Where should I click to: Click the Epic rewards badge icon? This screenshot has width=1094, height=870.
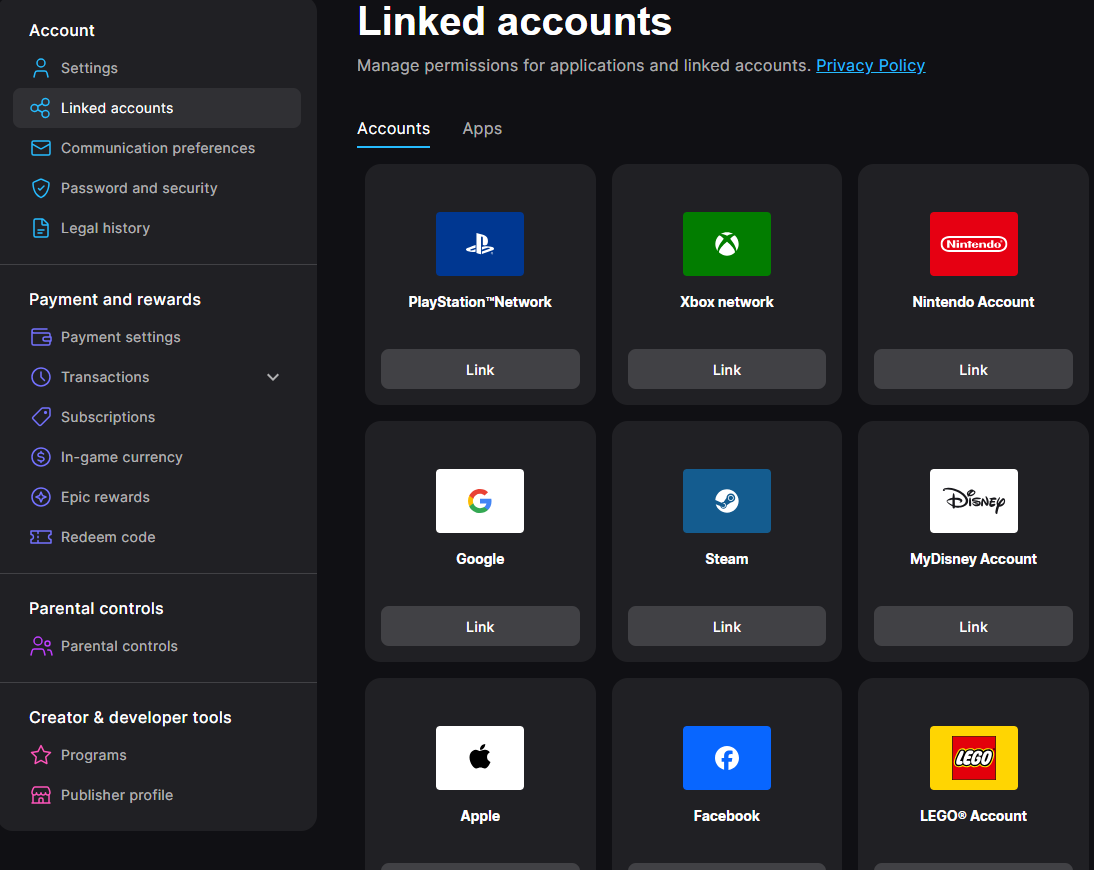pyautogui.click(x=40, y=497)
